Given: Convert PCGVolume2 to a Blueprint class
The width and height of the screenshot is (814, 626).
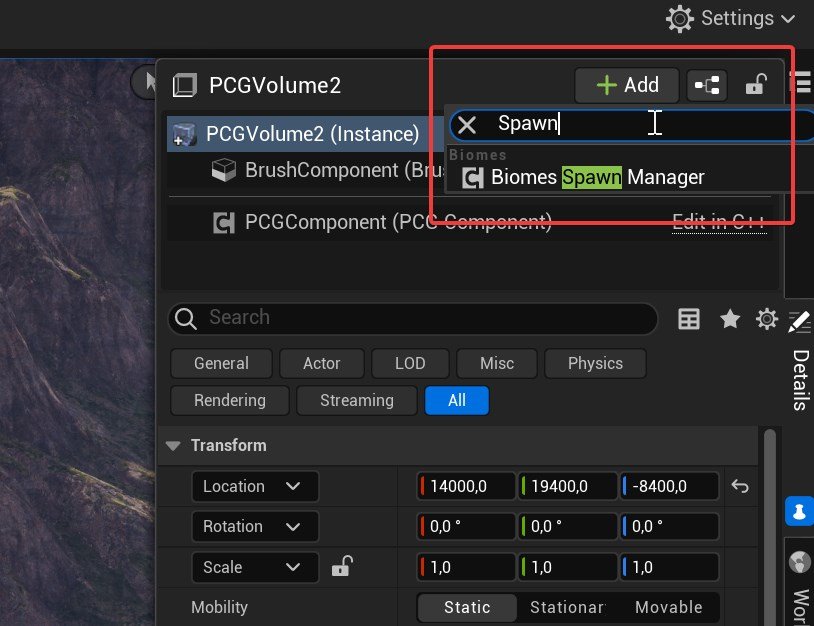Looking at the screenshot, I should [x=707, y=85].
